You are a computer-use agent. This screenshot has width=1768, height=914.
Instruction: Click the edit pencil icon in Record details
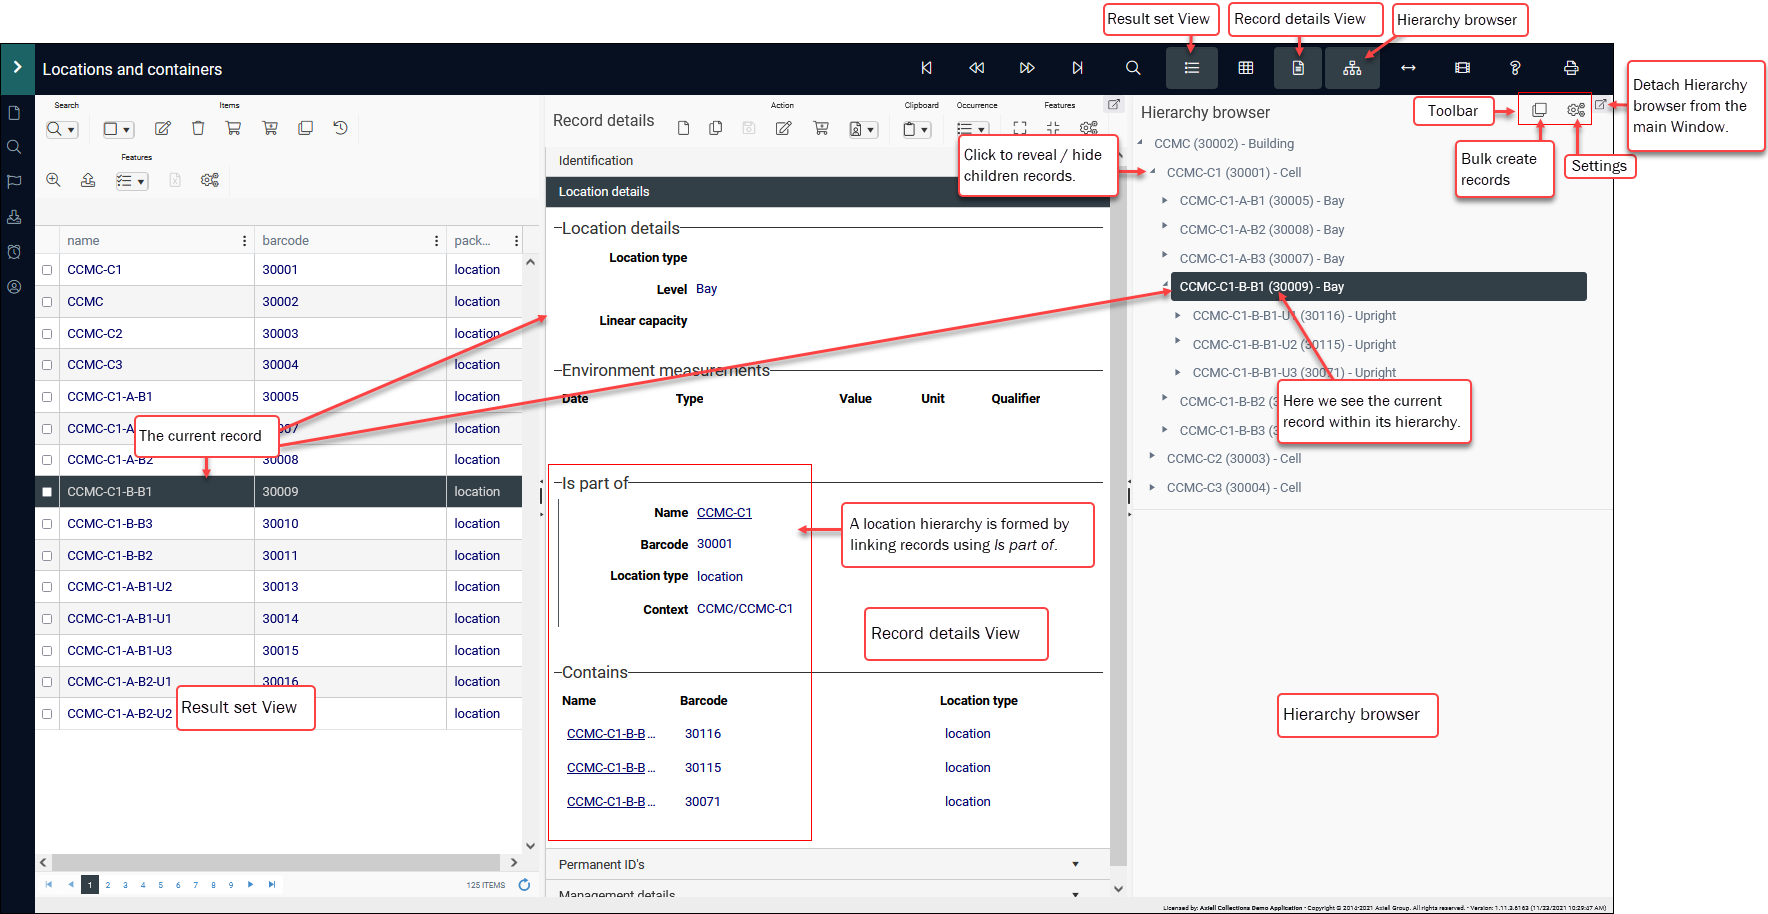[783, 128]
